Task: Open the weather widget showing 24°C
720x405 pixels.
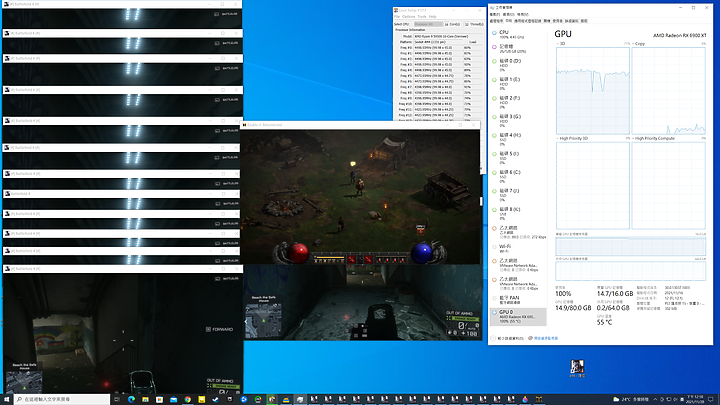Action: coord(631,399)
